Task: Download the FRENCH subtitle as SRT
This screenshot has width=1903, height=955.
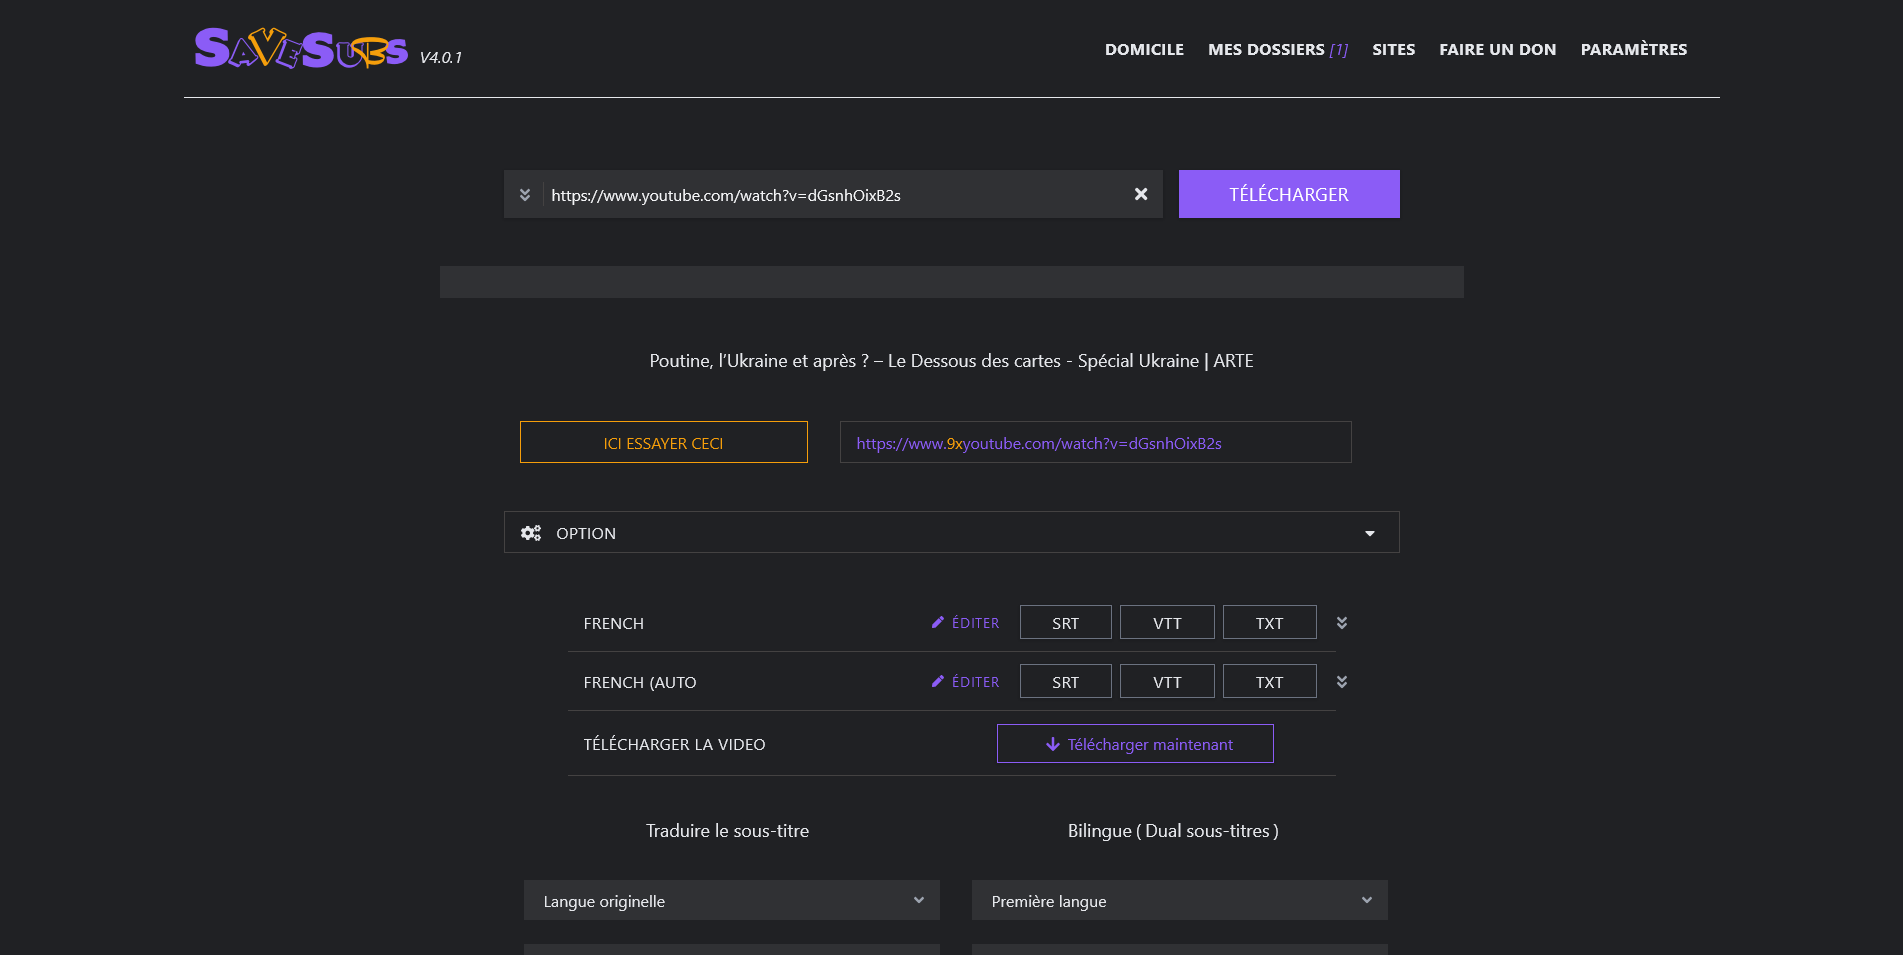Action: [x=1065, y=622]
